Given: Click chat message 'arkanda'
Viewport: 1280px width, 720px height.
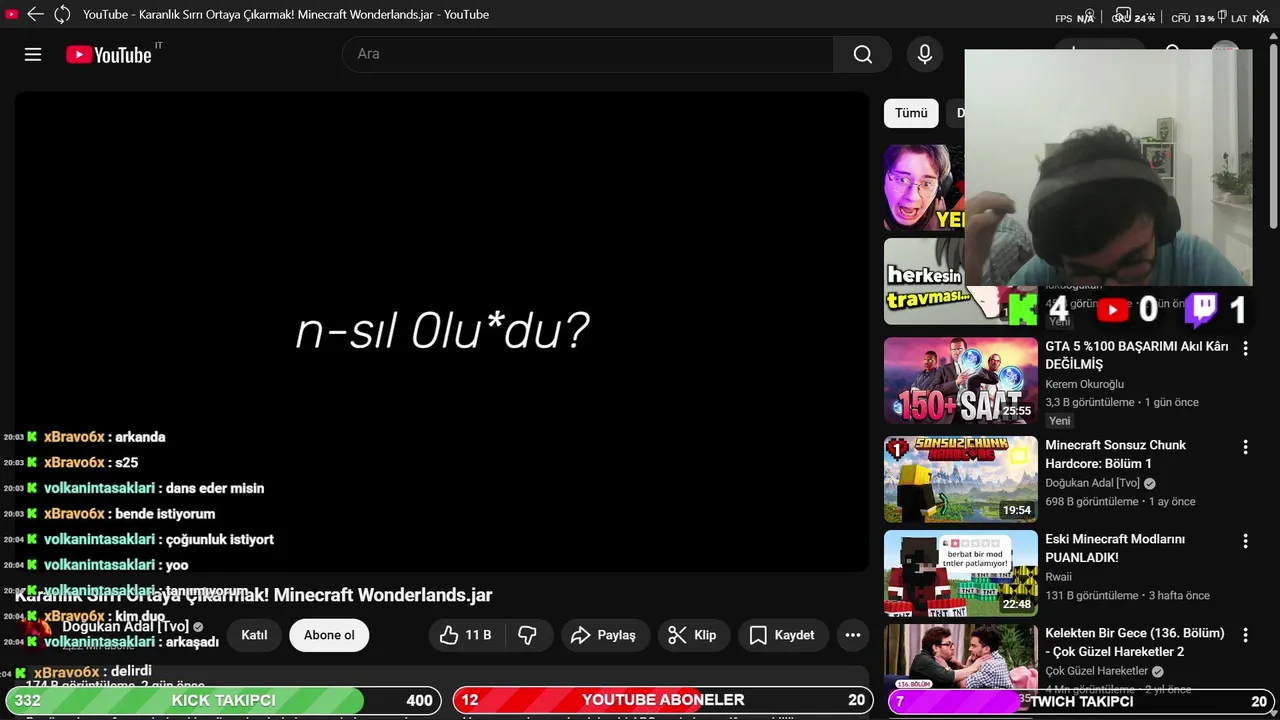Looking at the screenshot, I should 140,437.
